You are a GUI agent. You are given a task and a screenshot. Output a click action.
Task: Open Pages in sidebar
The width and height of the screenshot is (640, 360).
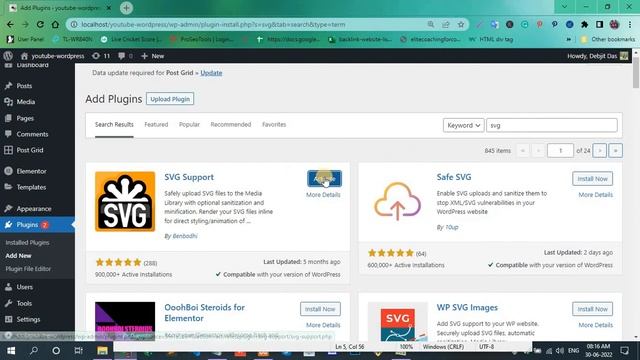[25, 118]
